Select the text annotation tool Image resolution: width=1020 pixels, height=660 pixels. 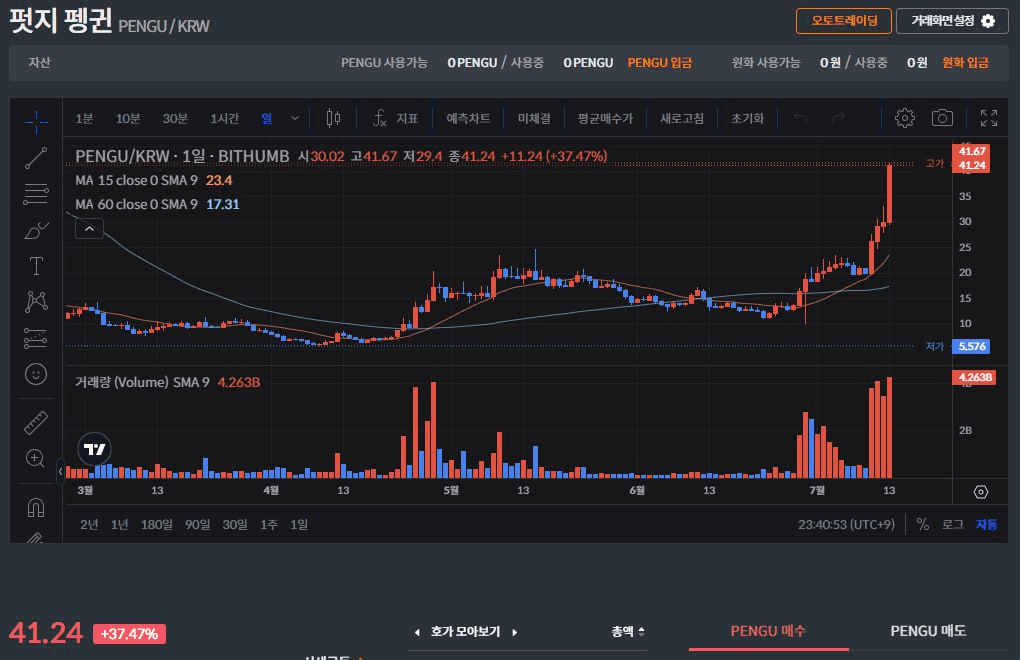click(36, 266)
